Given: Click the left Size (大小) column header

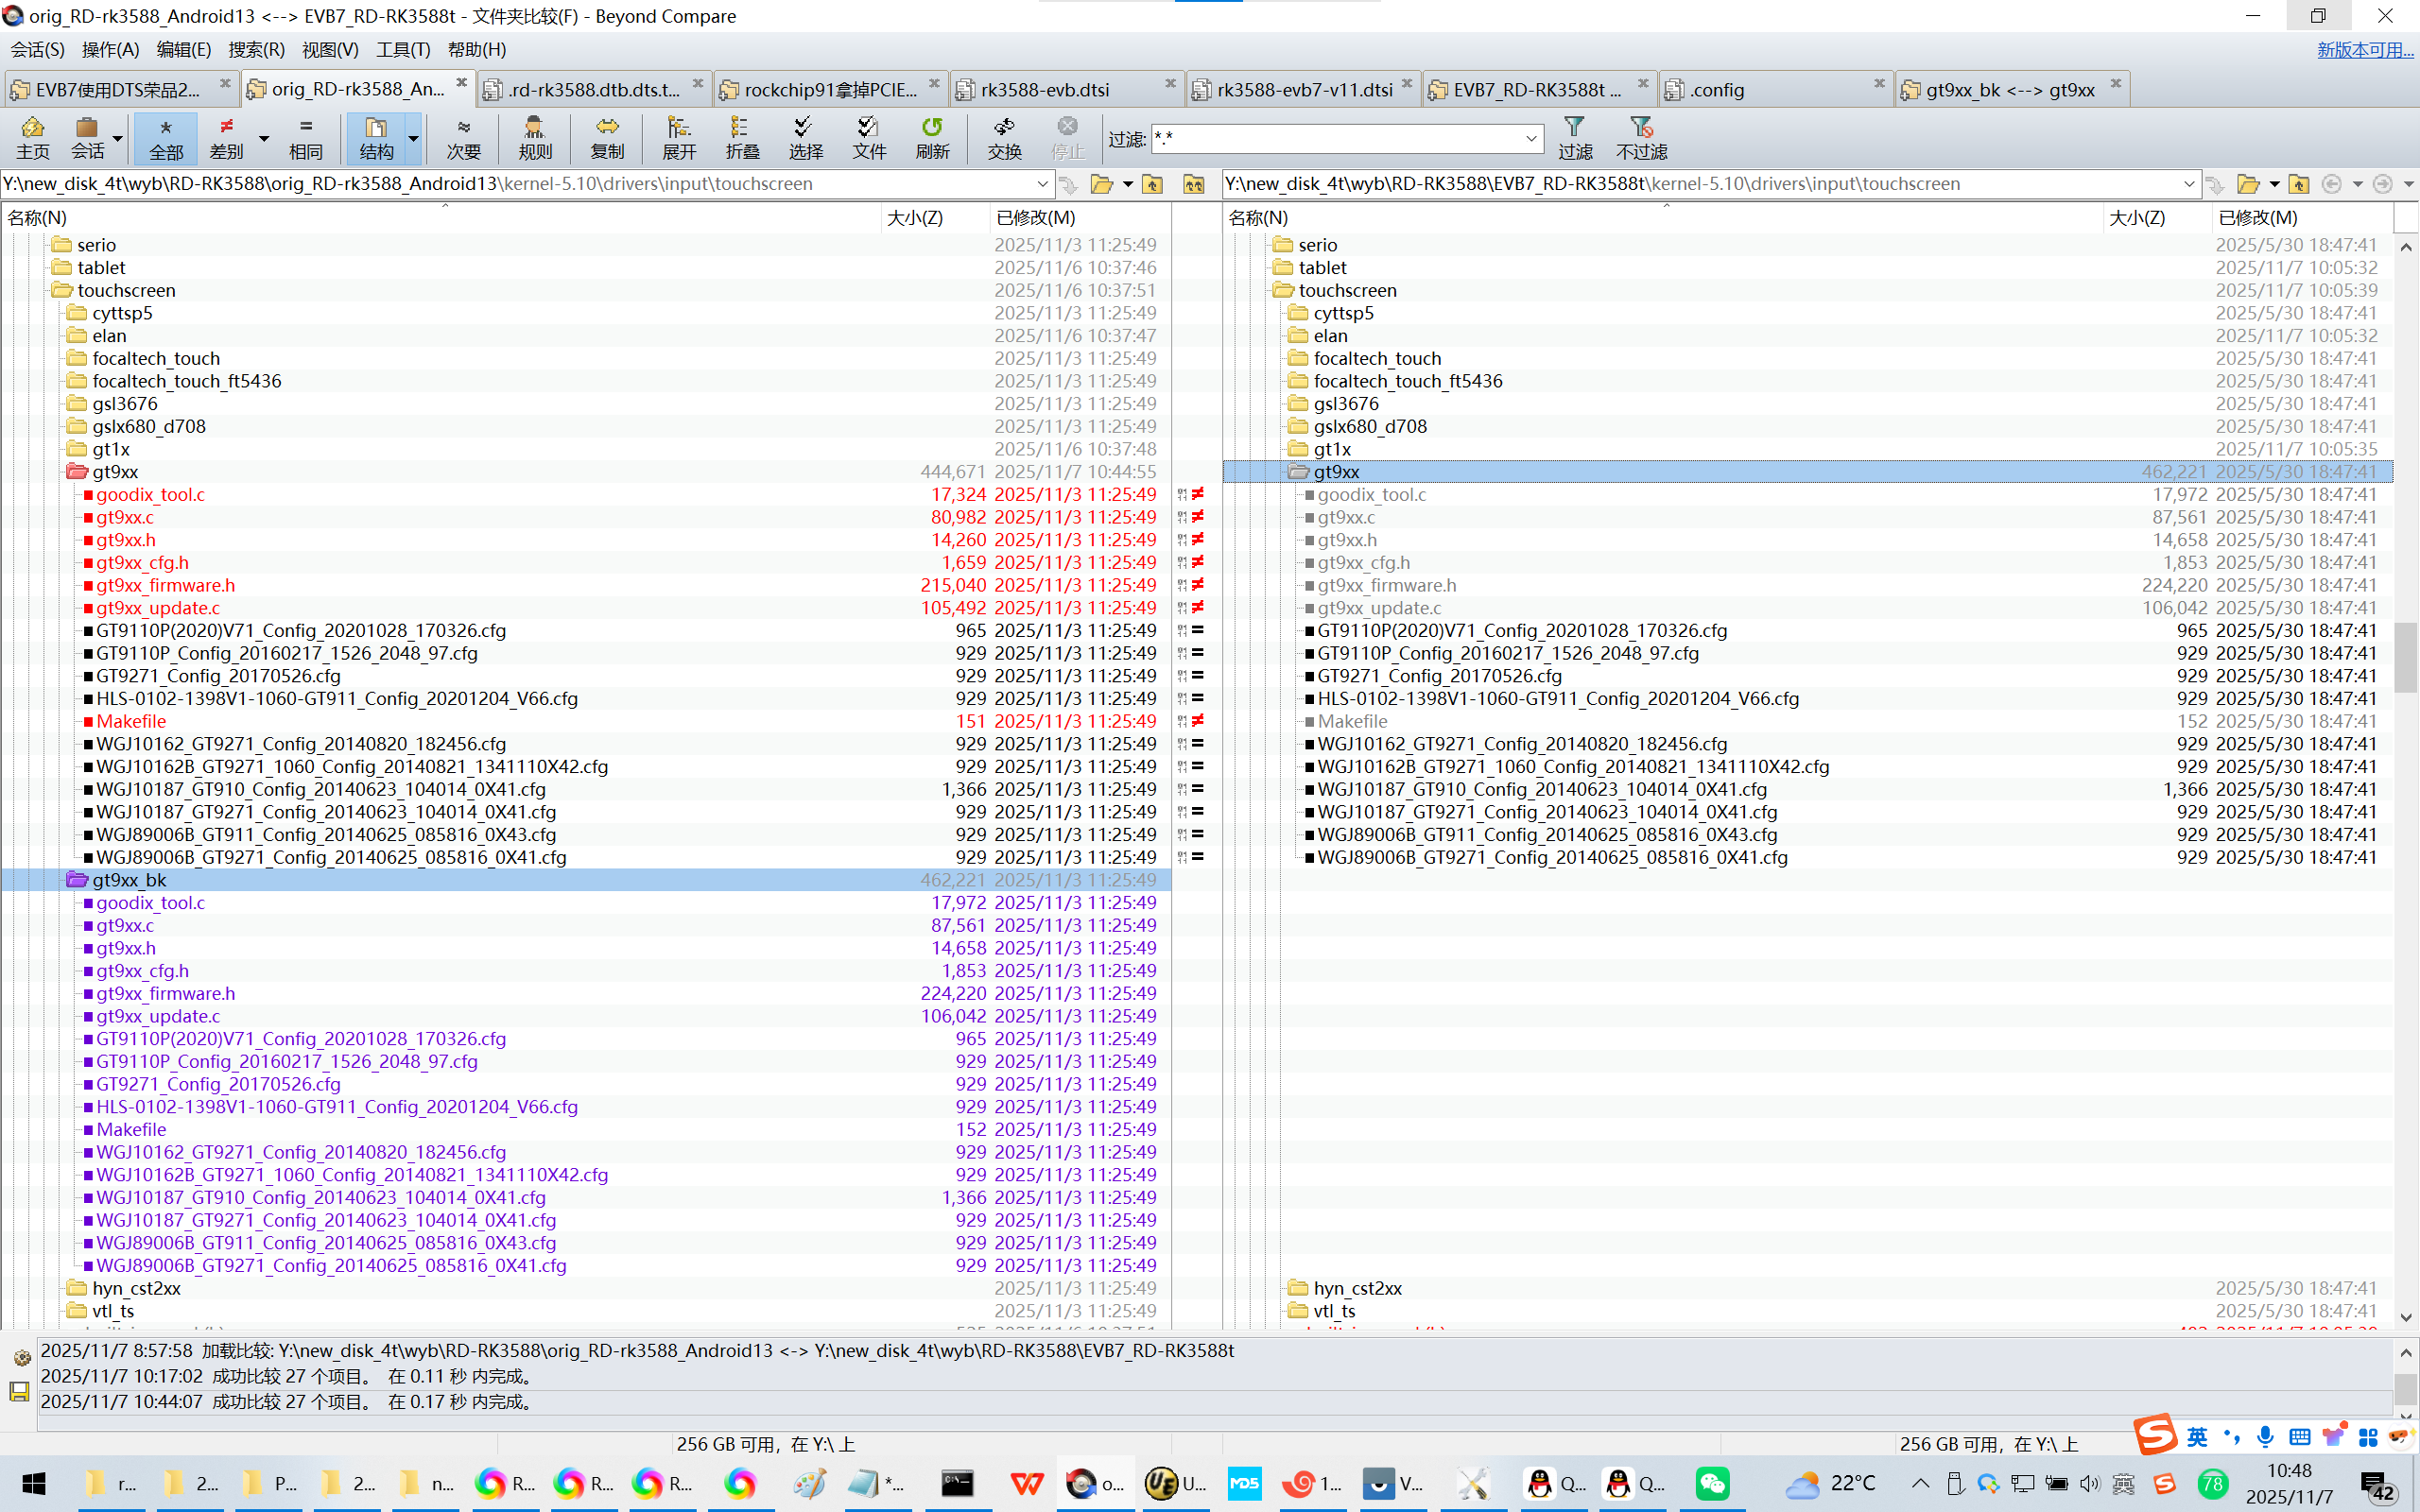Looking at the screenshot, I should tap(915, 217).
